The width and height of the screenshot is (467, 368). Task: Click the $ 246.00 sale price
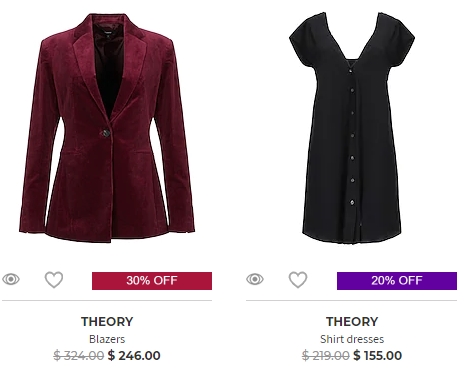coord(134,356)
